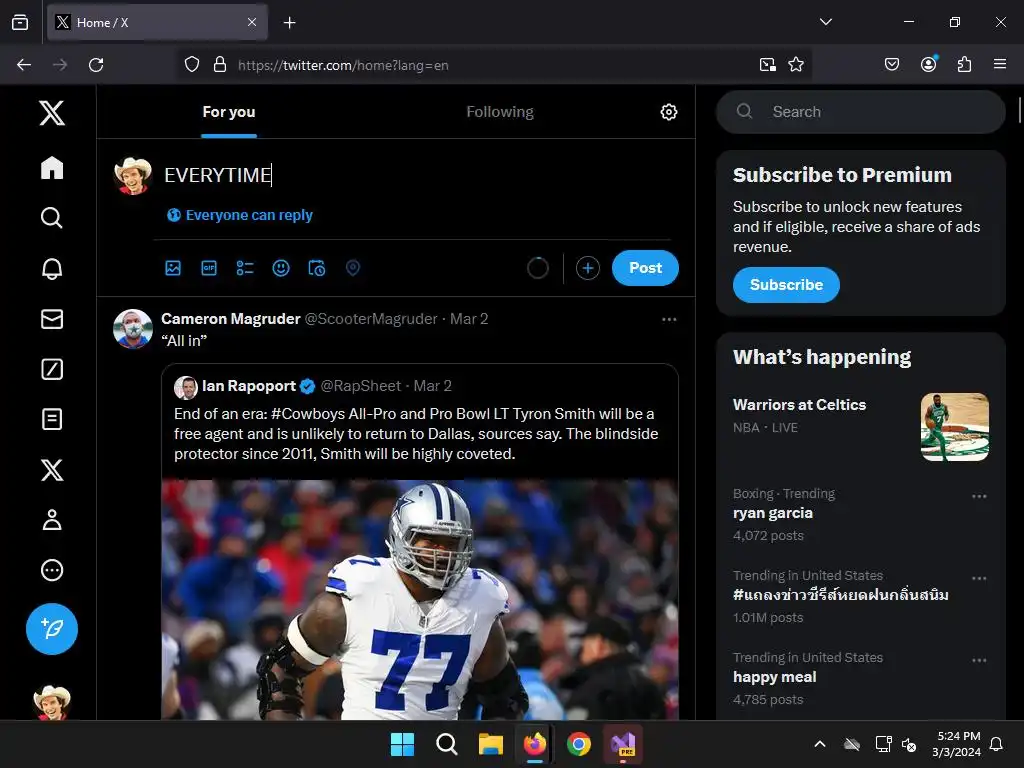Screen dimensions: 1024x768
Task: Add media image icon to post
Action: pos(173,268)
